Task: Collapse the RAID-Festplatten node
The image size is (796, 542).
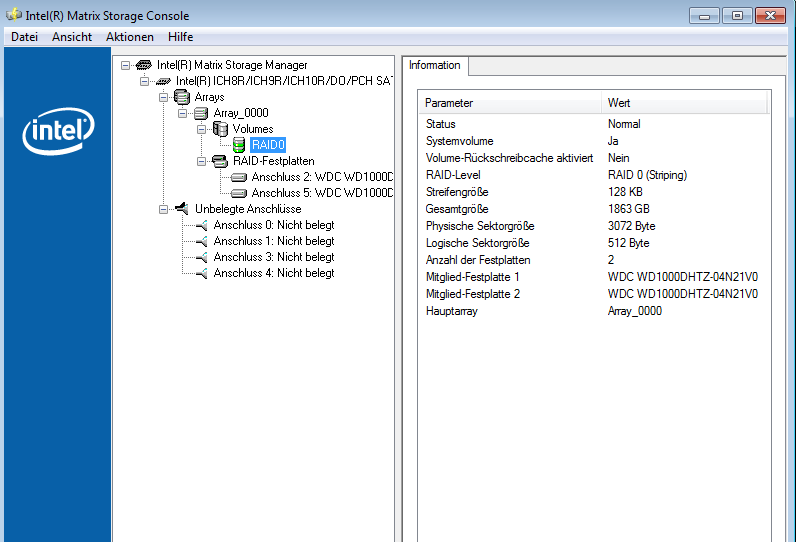Action: [201, 161]
